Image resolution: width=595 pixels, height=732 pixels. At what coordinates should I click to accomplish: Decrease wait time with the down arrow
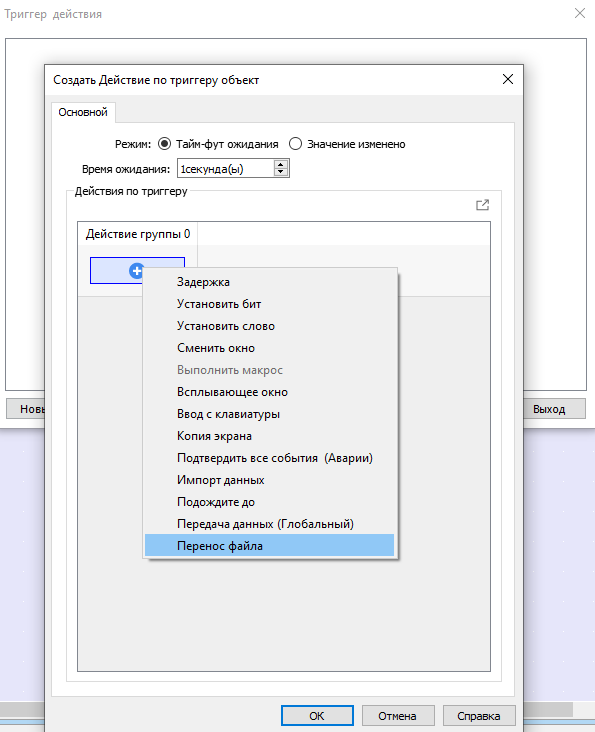tap(280, 172)
